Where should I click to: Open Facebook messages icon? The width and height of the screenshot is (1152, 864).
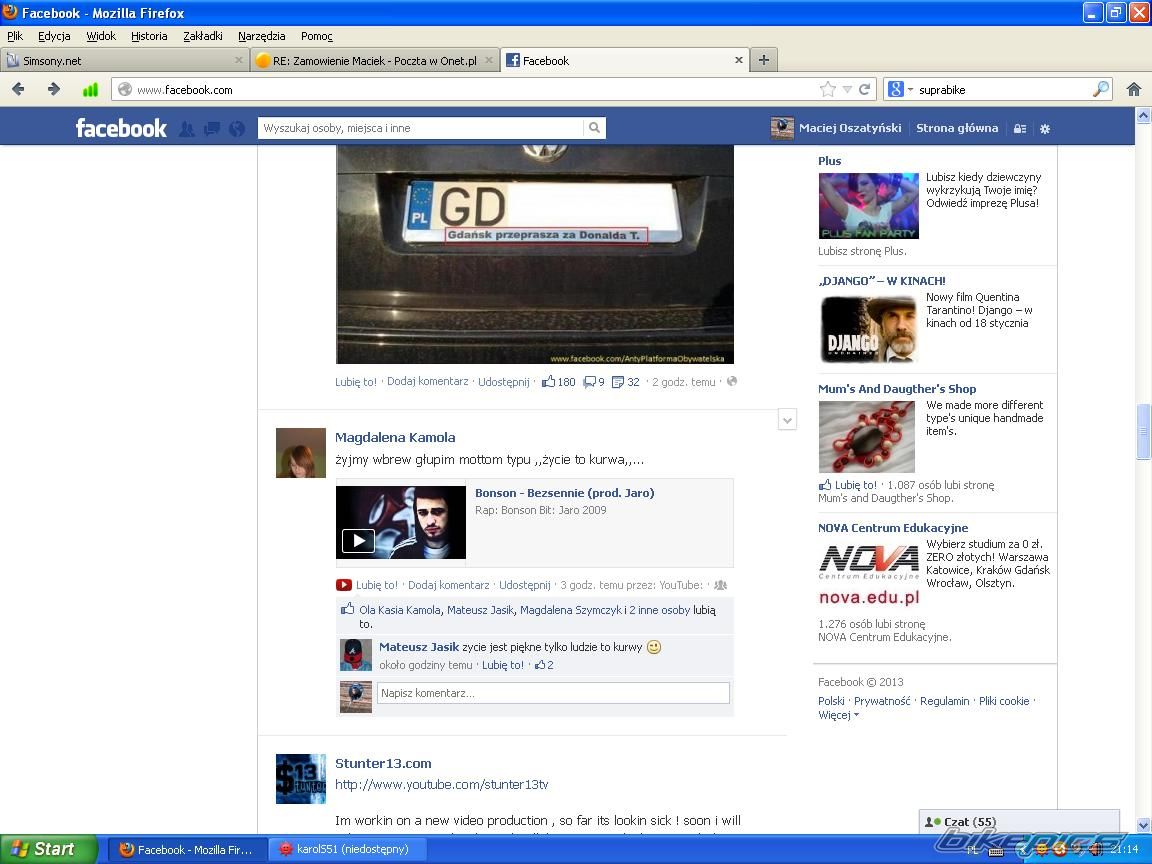click(x=212, y=129)
